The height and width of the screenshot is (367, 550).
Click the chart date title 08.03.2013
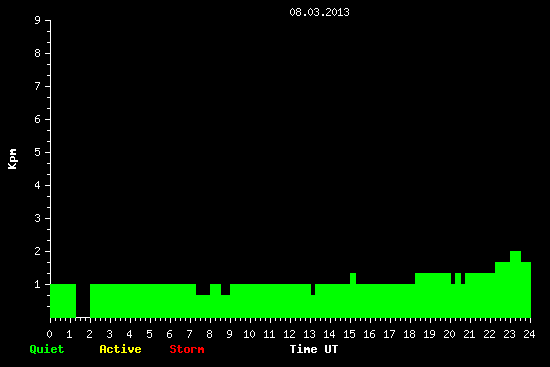click(319, 12)
